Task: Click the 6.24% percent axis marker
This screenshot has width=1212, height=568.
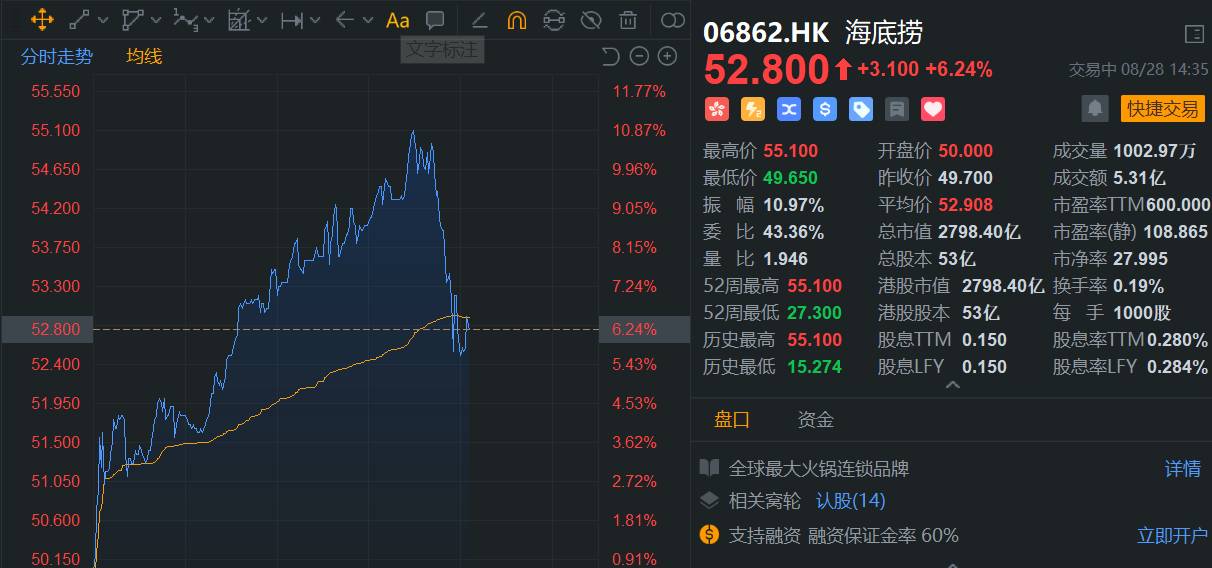Action: pos(644,329)
